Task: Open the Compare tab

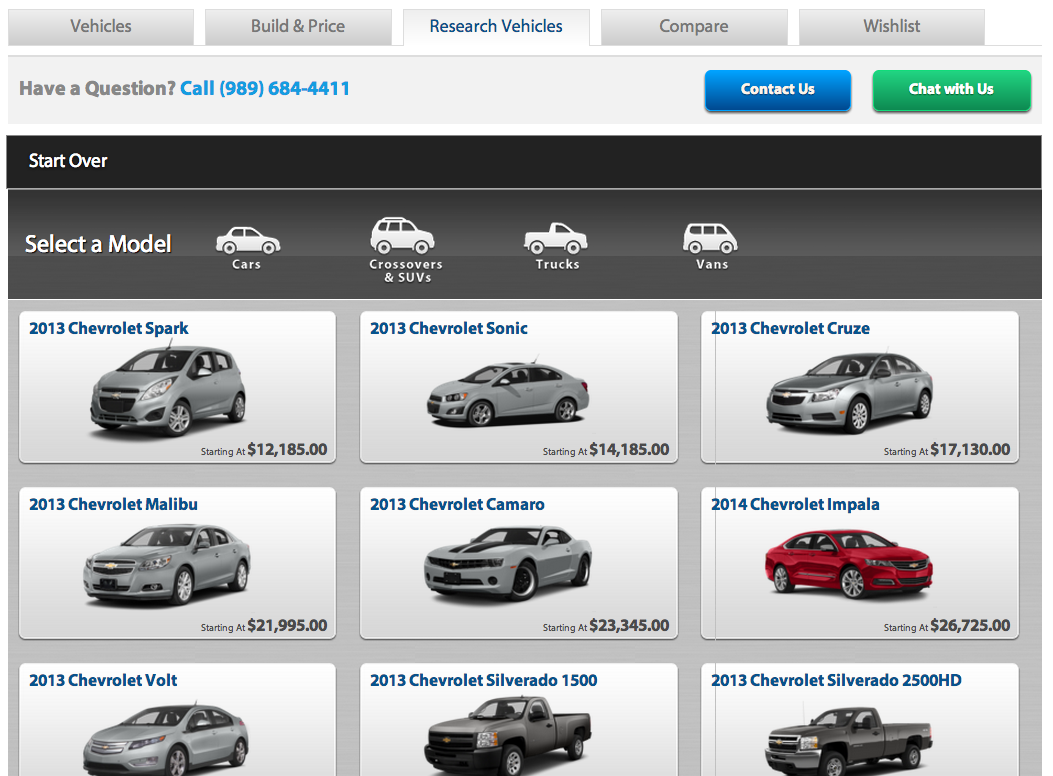Action: pos(694,27)
